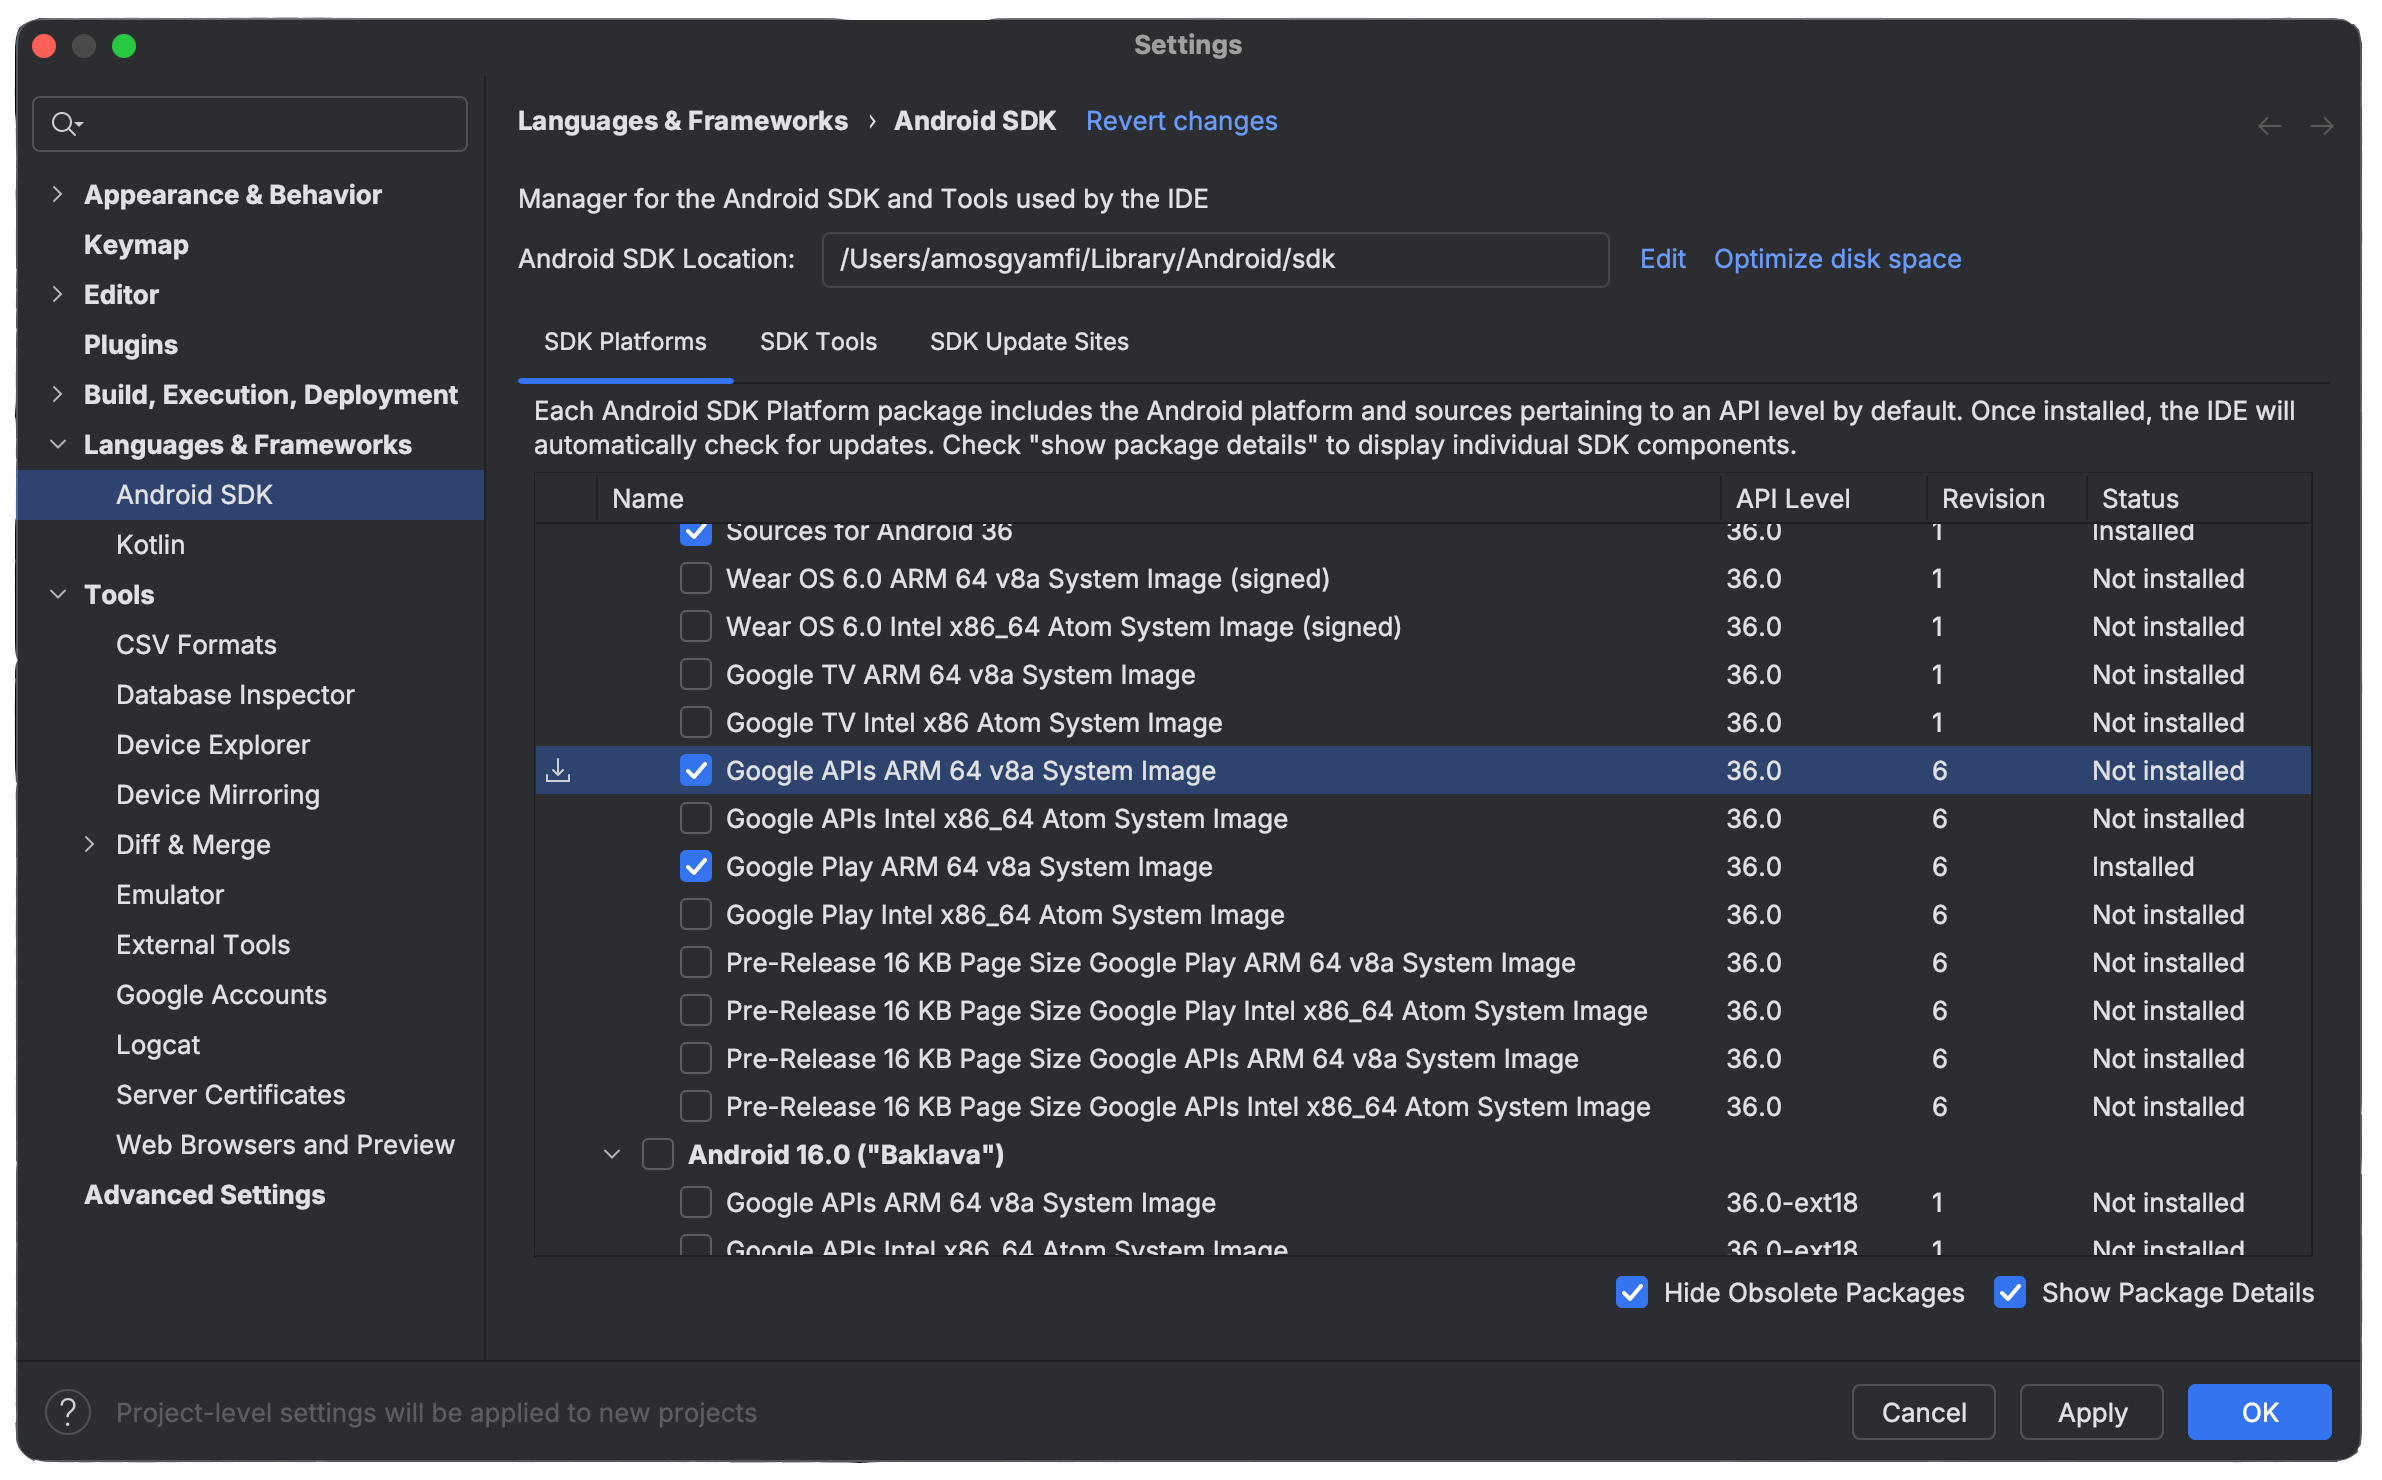Check Google TV ARM 64 v8a System Image
This screenshot has width=2382, height=1480.
click(696, 674)
